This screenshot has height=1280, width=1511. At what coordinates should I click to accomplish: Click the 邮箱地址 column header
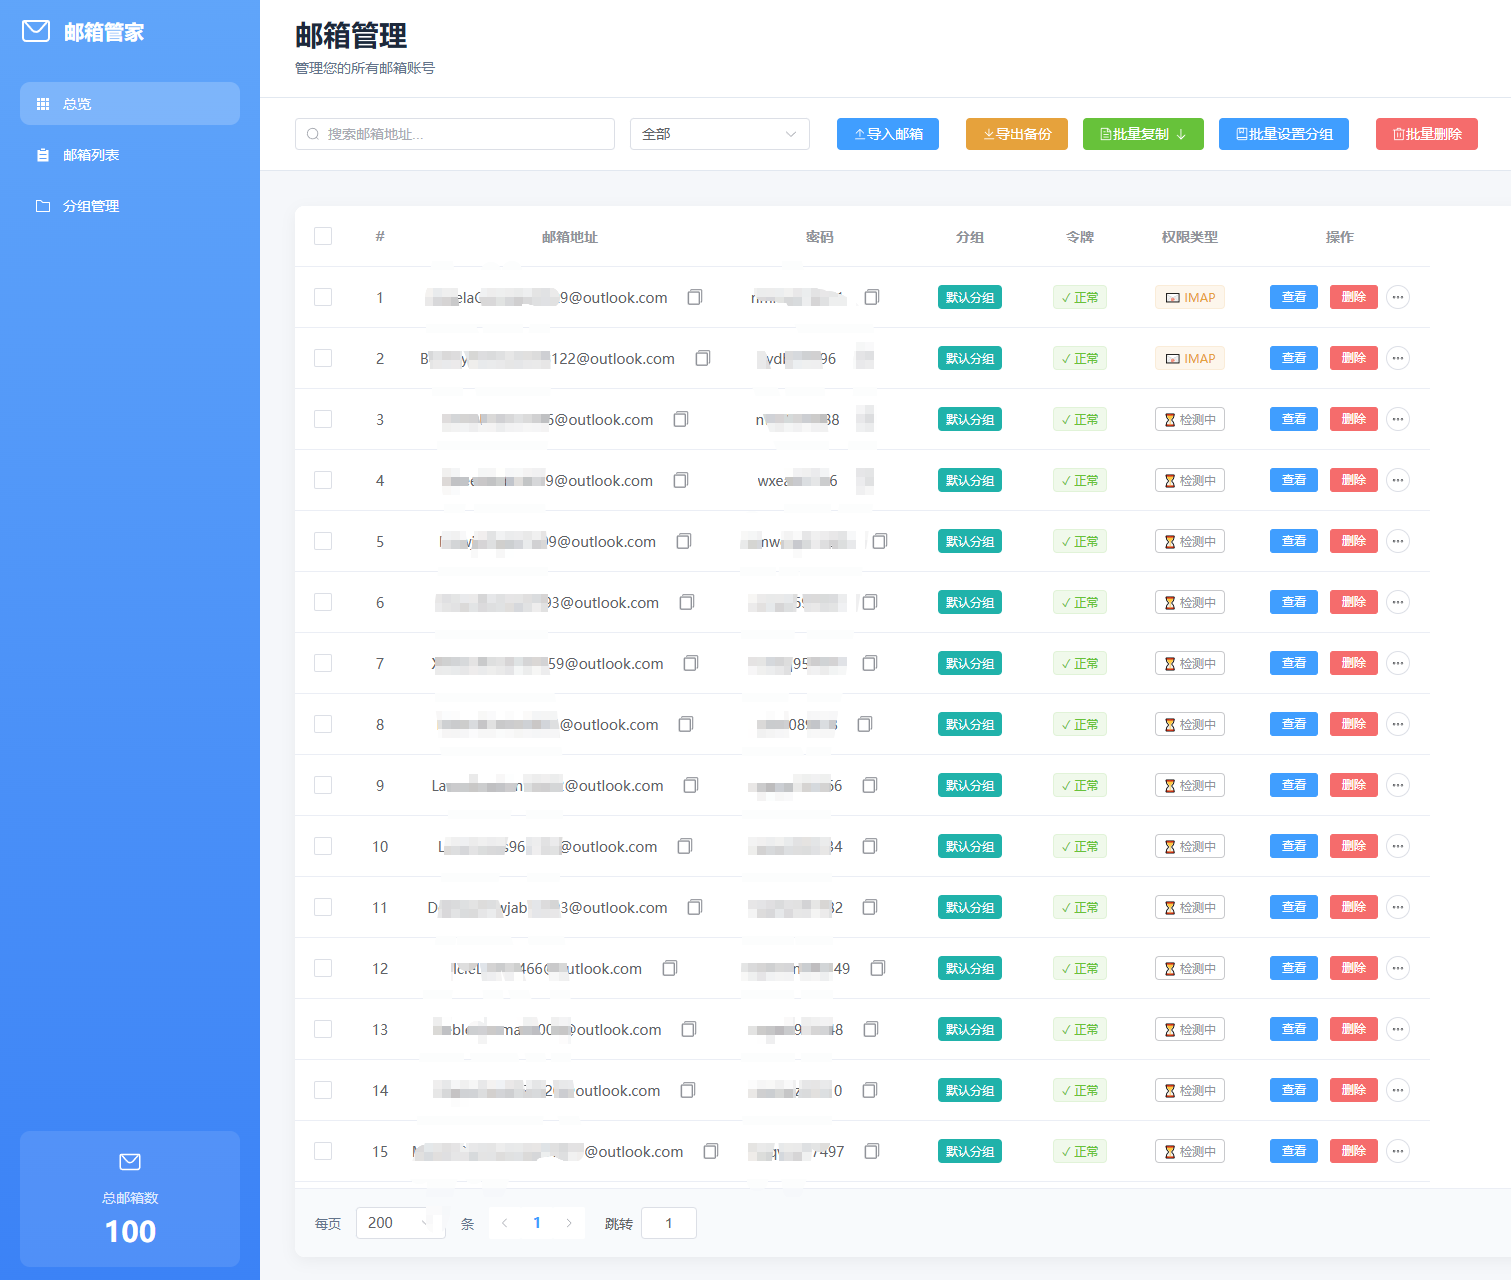coord(570,237)
